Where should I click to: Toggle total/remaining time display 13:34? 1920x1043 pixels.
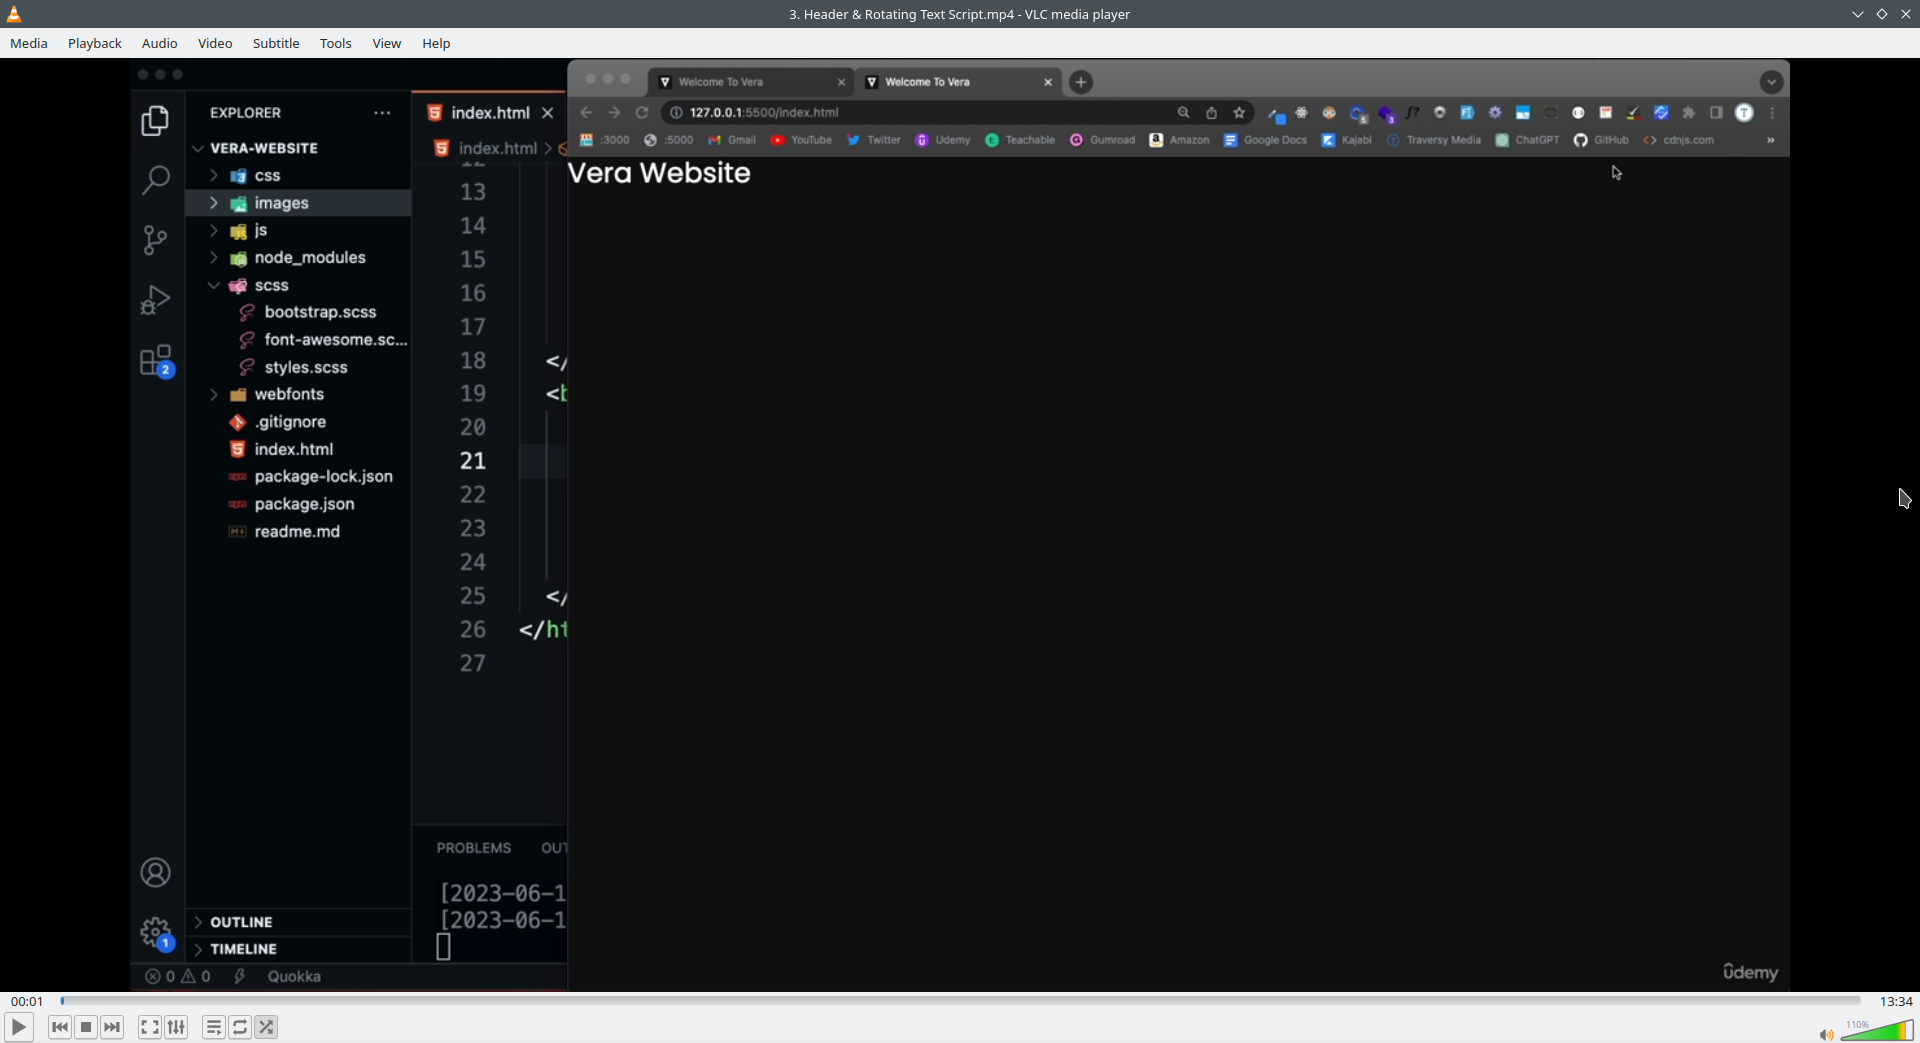[1896, 1001]
